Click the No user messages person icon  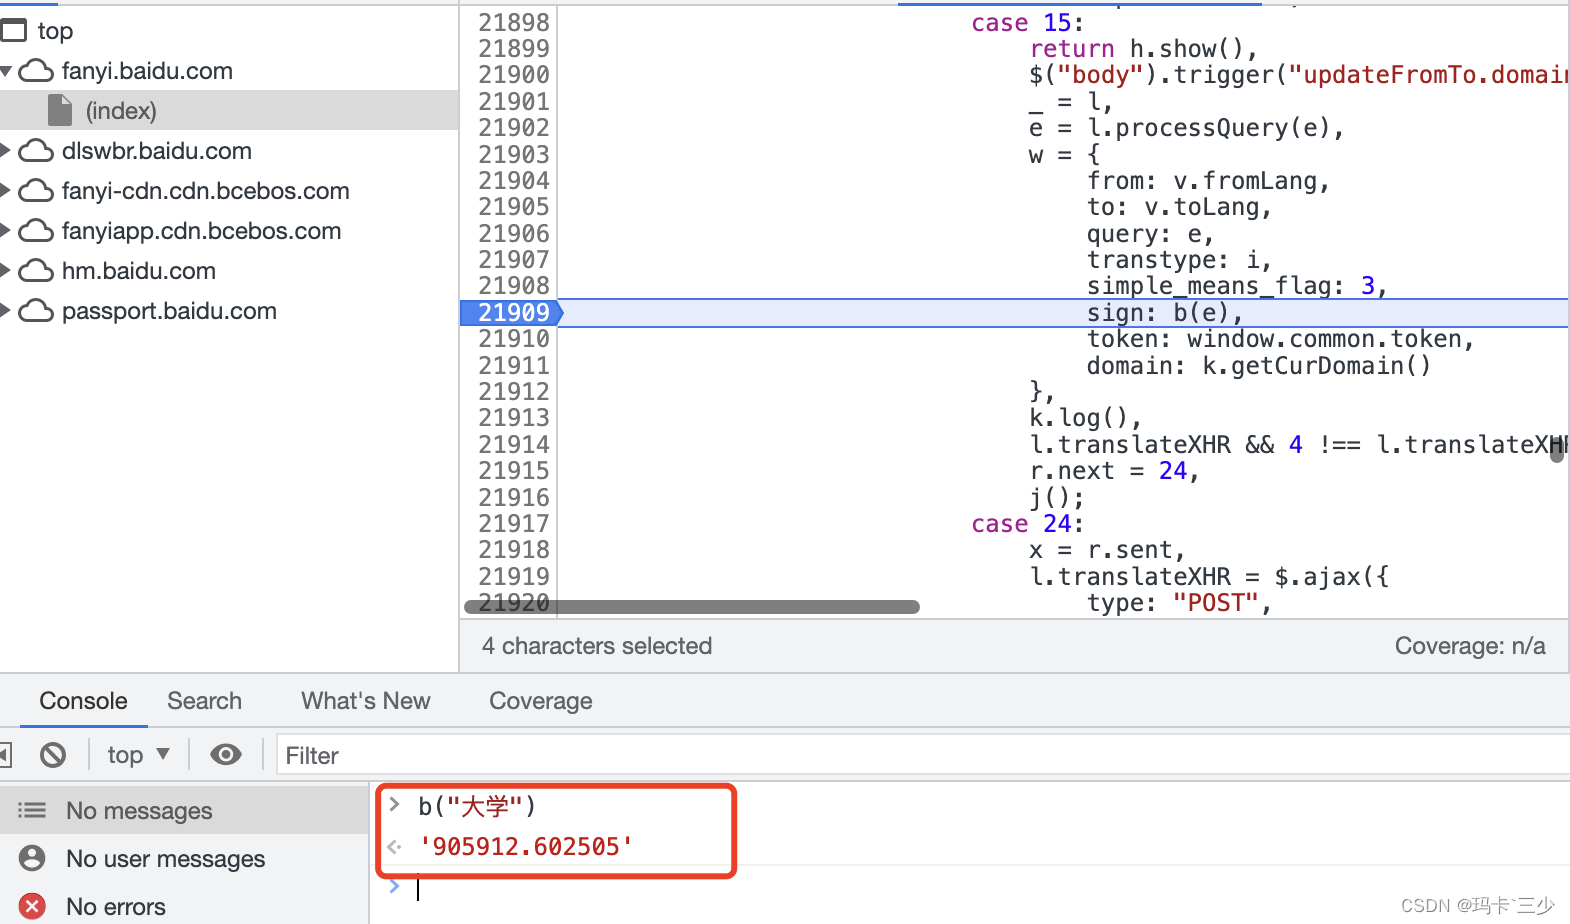(x=32, y=858)
